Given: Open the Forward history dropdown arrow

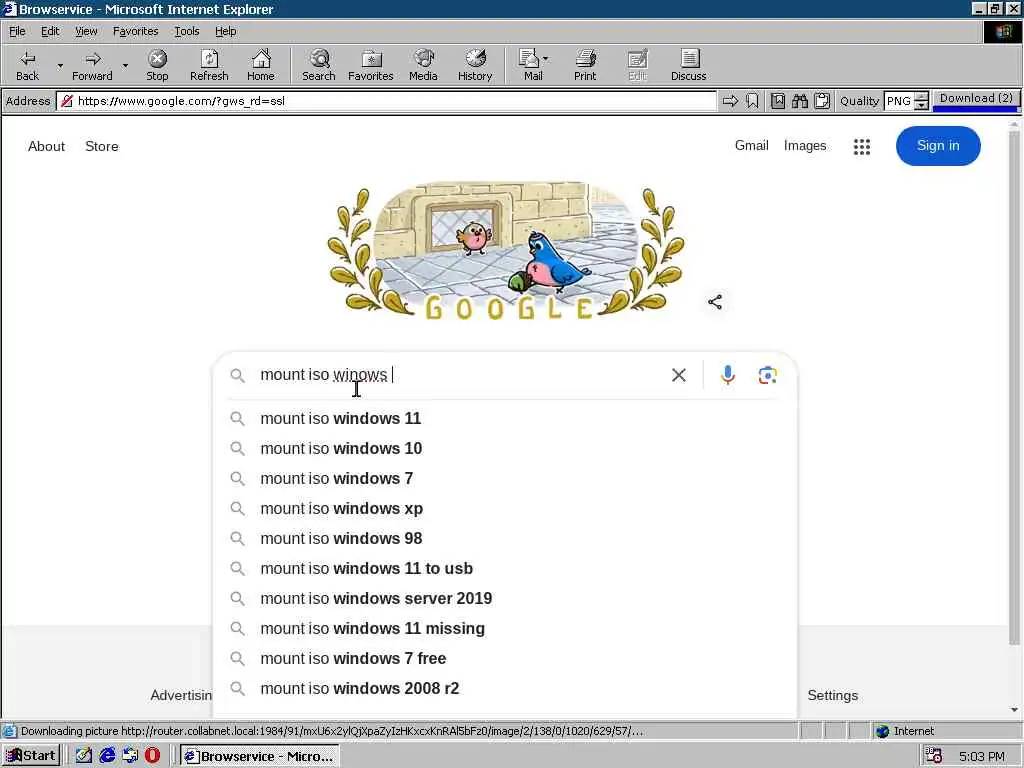Looking at the screenshot, I should click(x=125, y=65).
